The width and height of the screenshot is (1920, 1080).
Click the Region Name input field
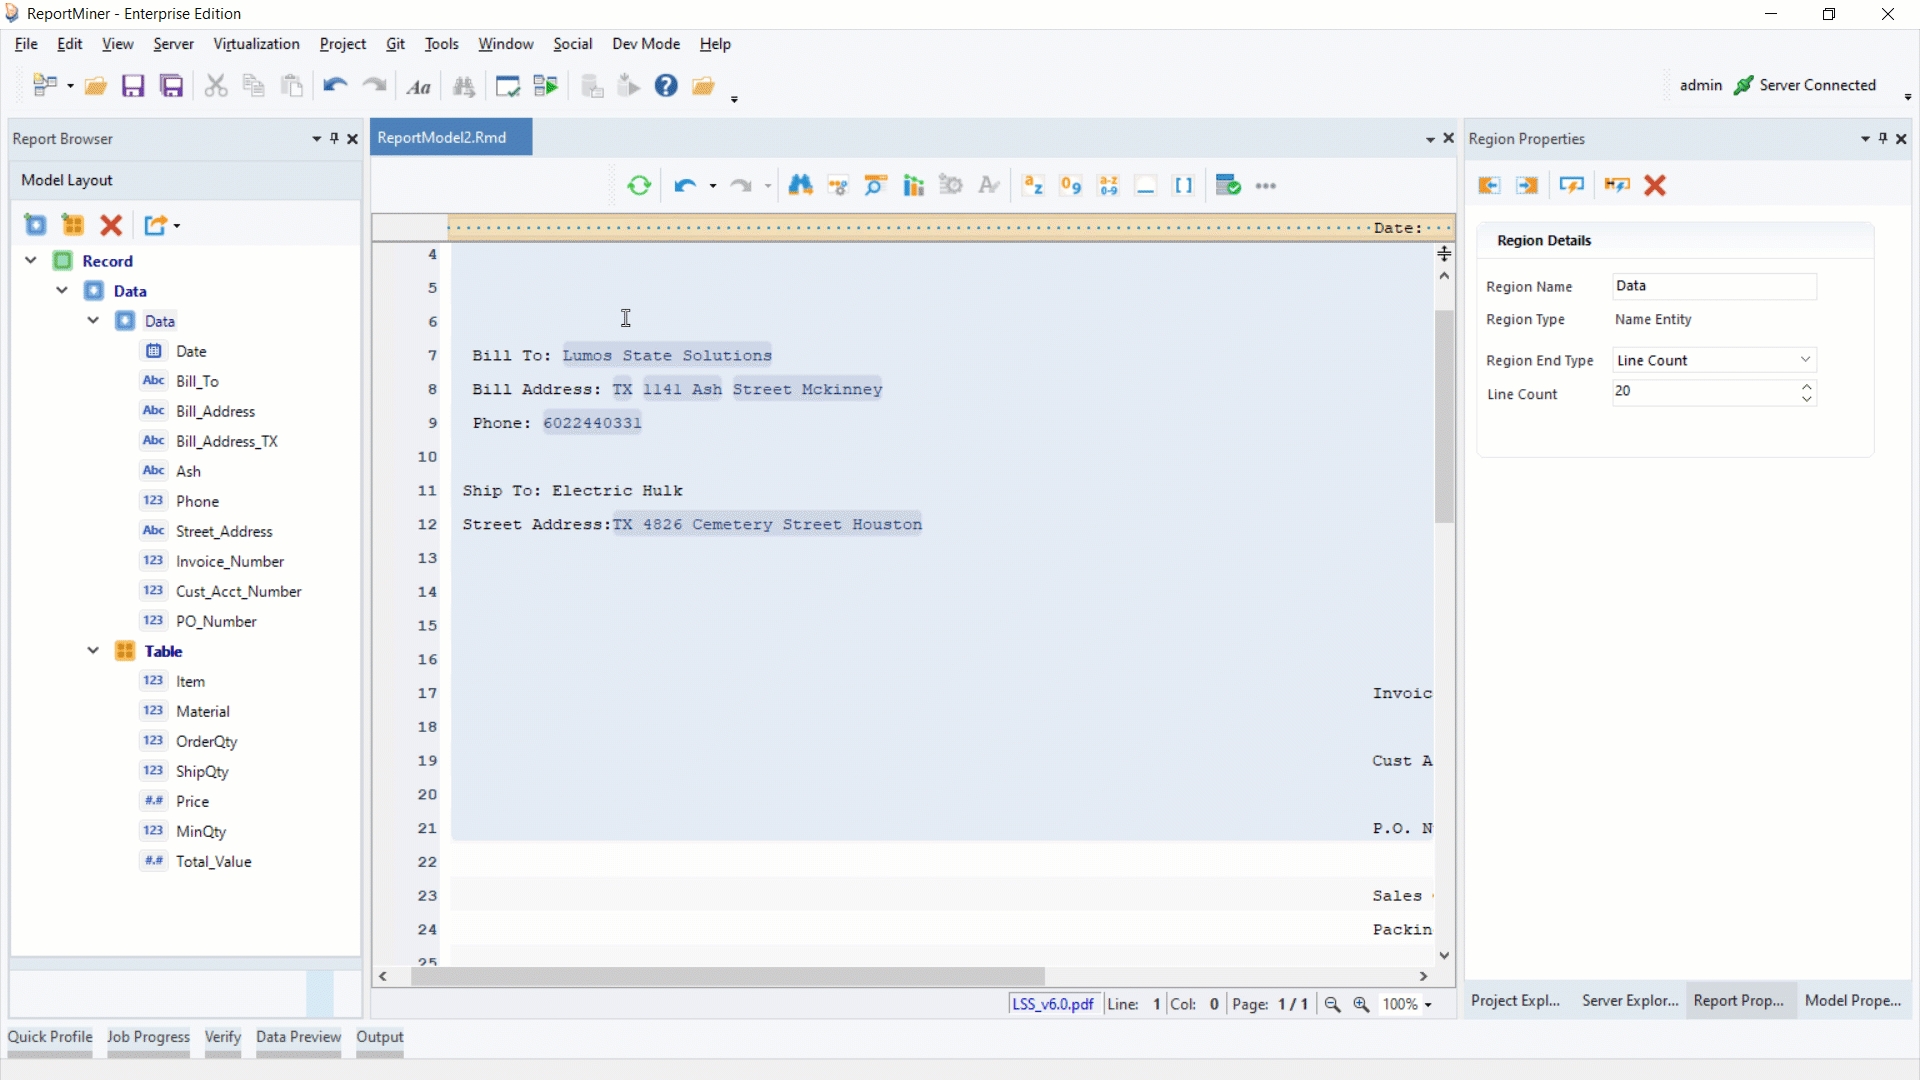coord(1713,286)
